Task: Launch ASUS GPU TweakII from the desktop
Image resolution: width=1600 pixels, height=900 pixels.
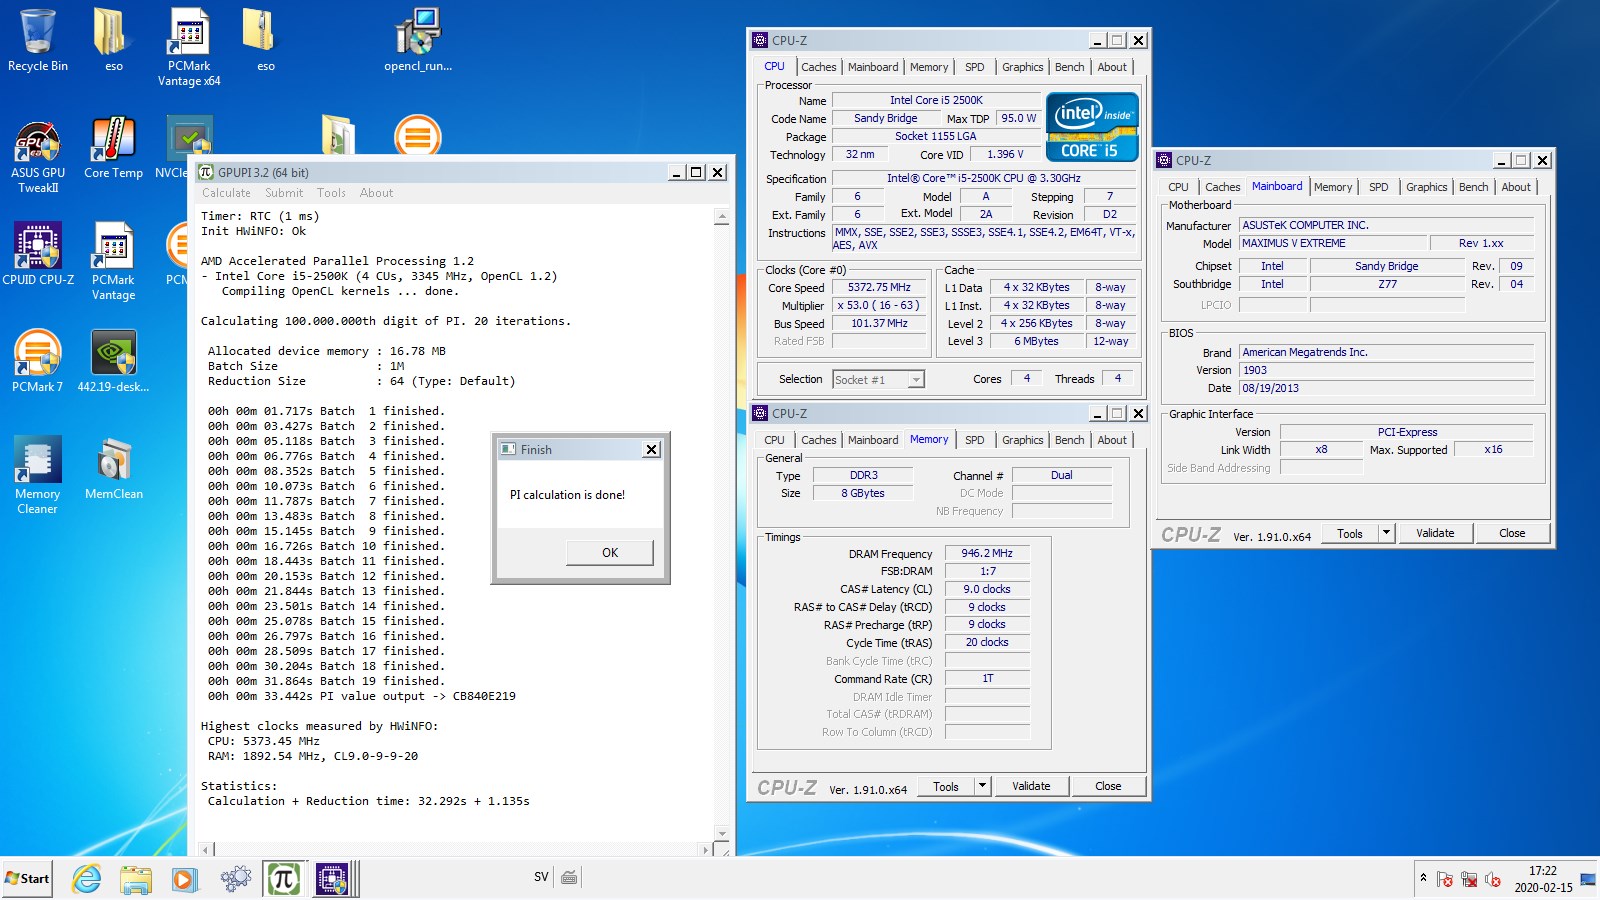Action: click(38, 157)
